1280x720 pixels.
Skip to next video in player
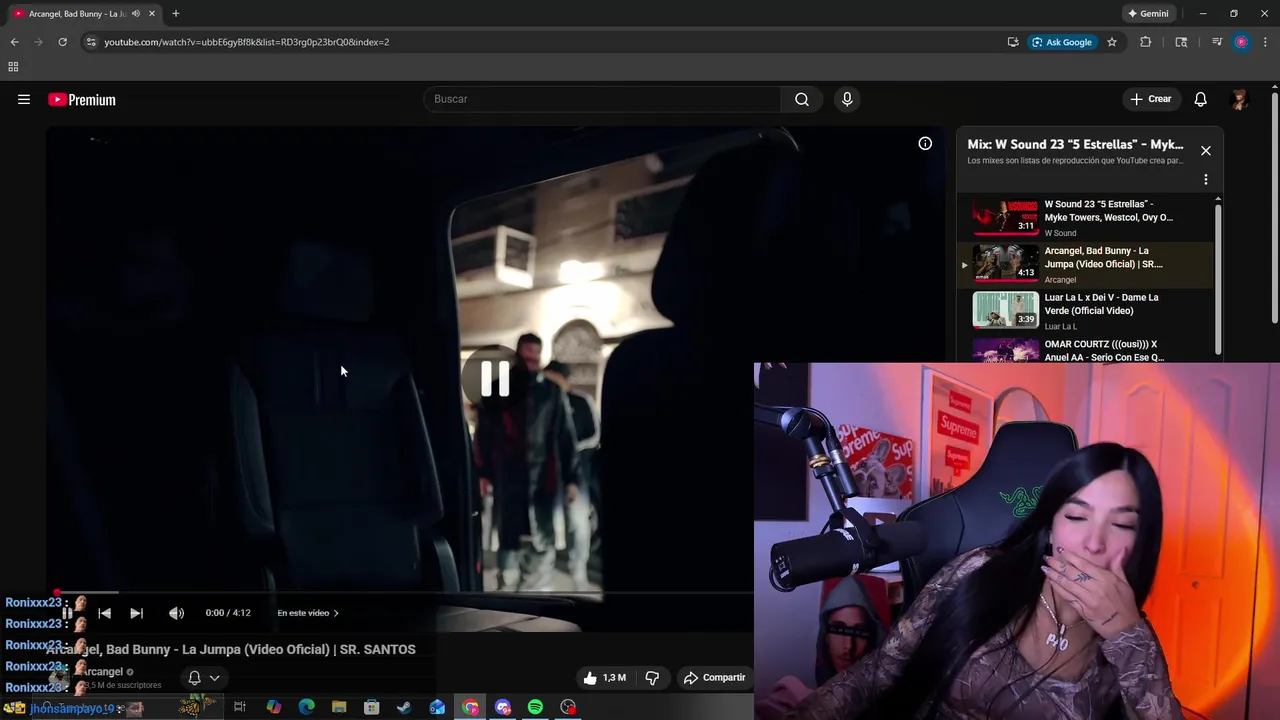(x=136, y=613)
